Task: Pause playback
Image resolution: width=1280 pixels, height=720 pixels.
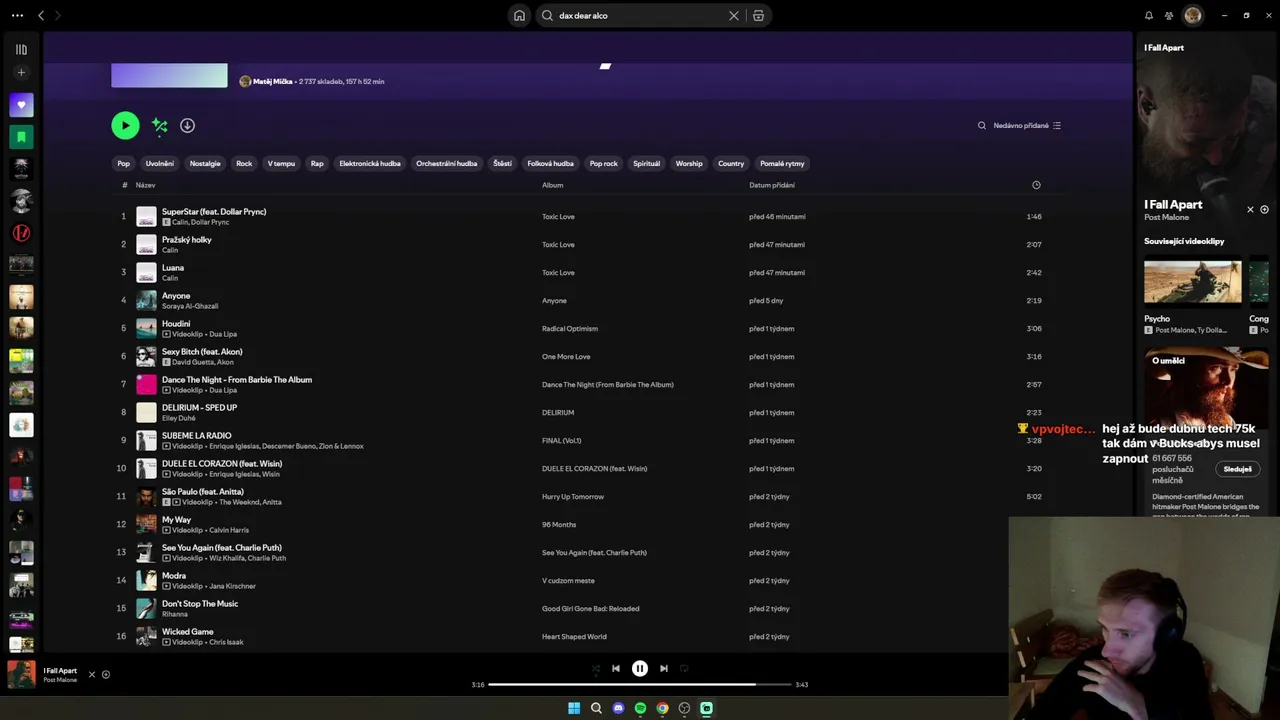Action: click(640, 669)
